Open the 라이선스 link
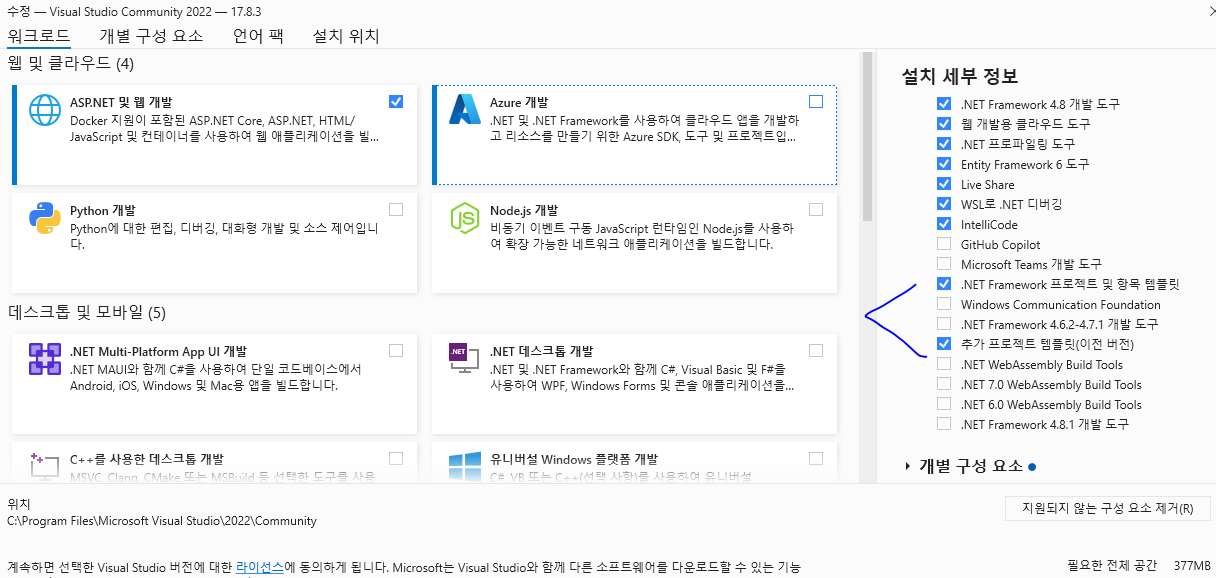Screen dimensions: 1216x578 [260, 567]
